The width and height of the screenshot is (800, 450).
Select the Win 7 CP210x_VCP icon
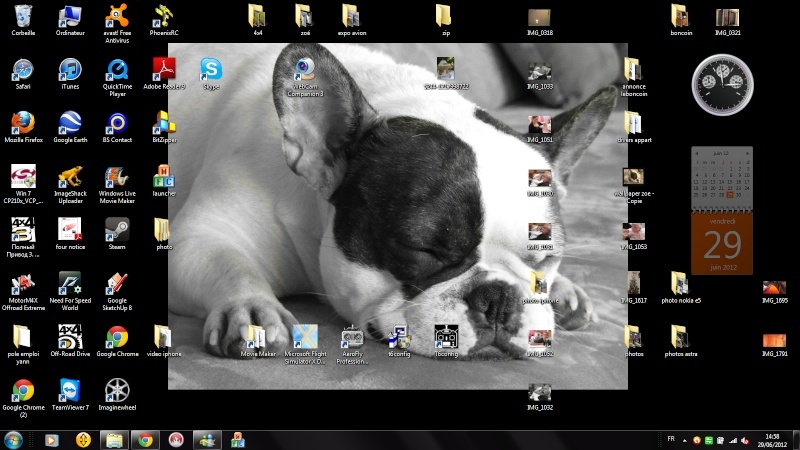click(x=23, y=185)
